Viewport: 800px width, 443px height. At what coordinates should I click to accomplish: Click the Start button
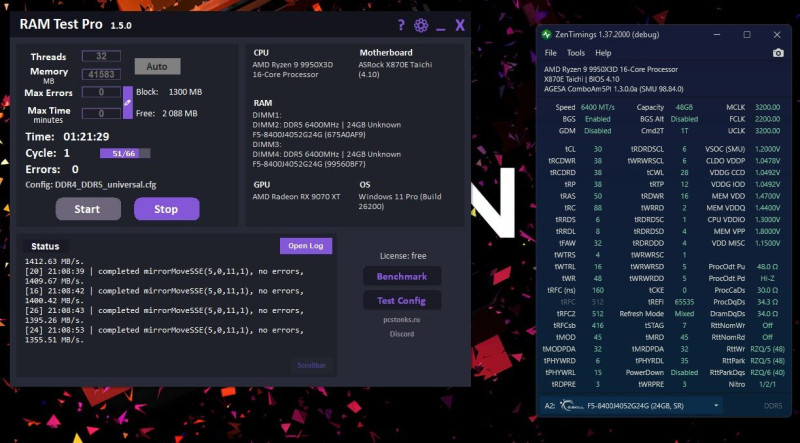click(88, 209)
